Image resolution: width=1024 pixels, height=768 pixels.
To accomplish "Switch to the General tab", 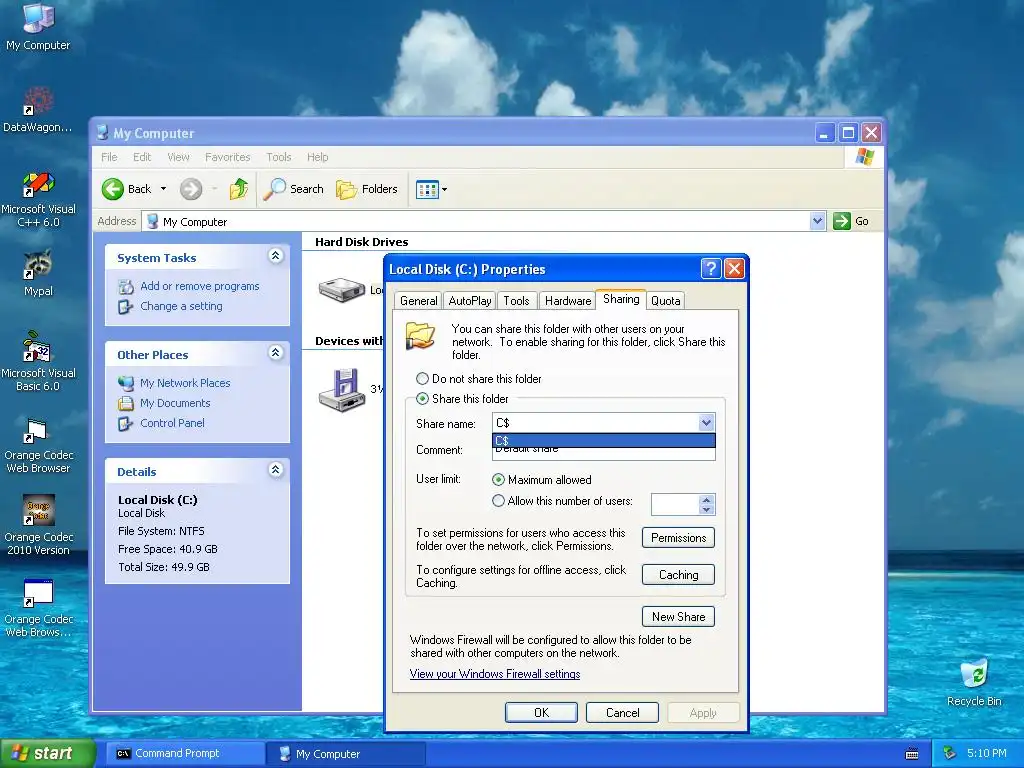I will coord(419,300).
